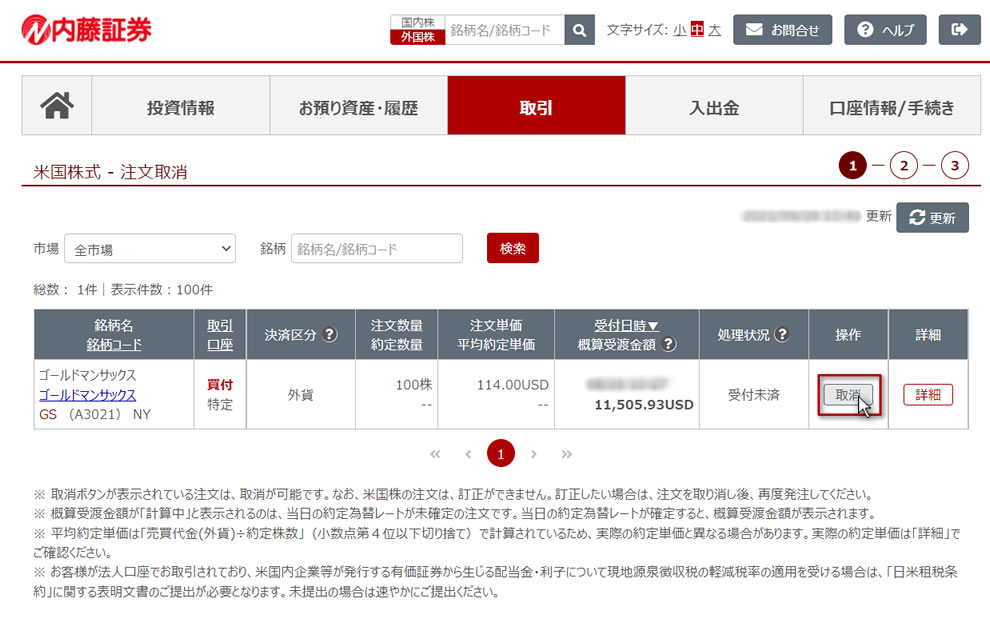The width and height of the screenshot is (990, 635).
Task: Go to first page with « arrow
Action: point(435,454)
